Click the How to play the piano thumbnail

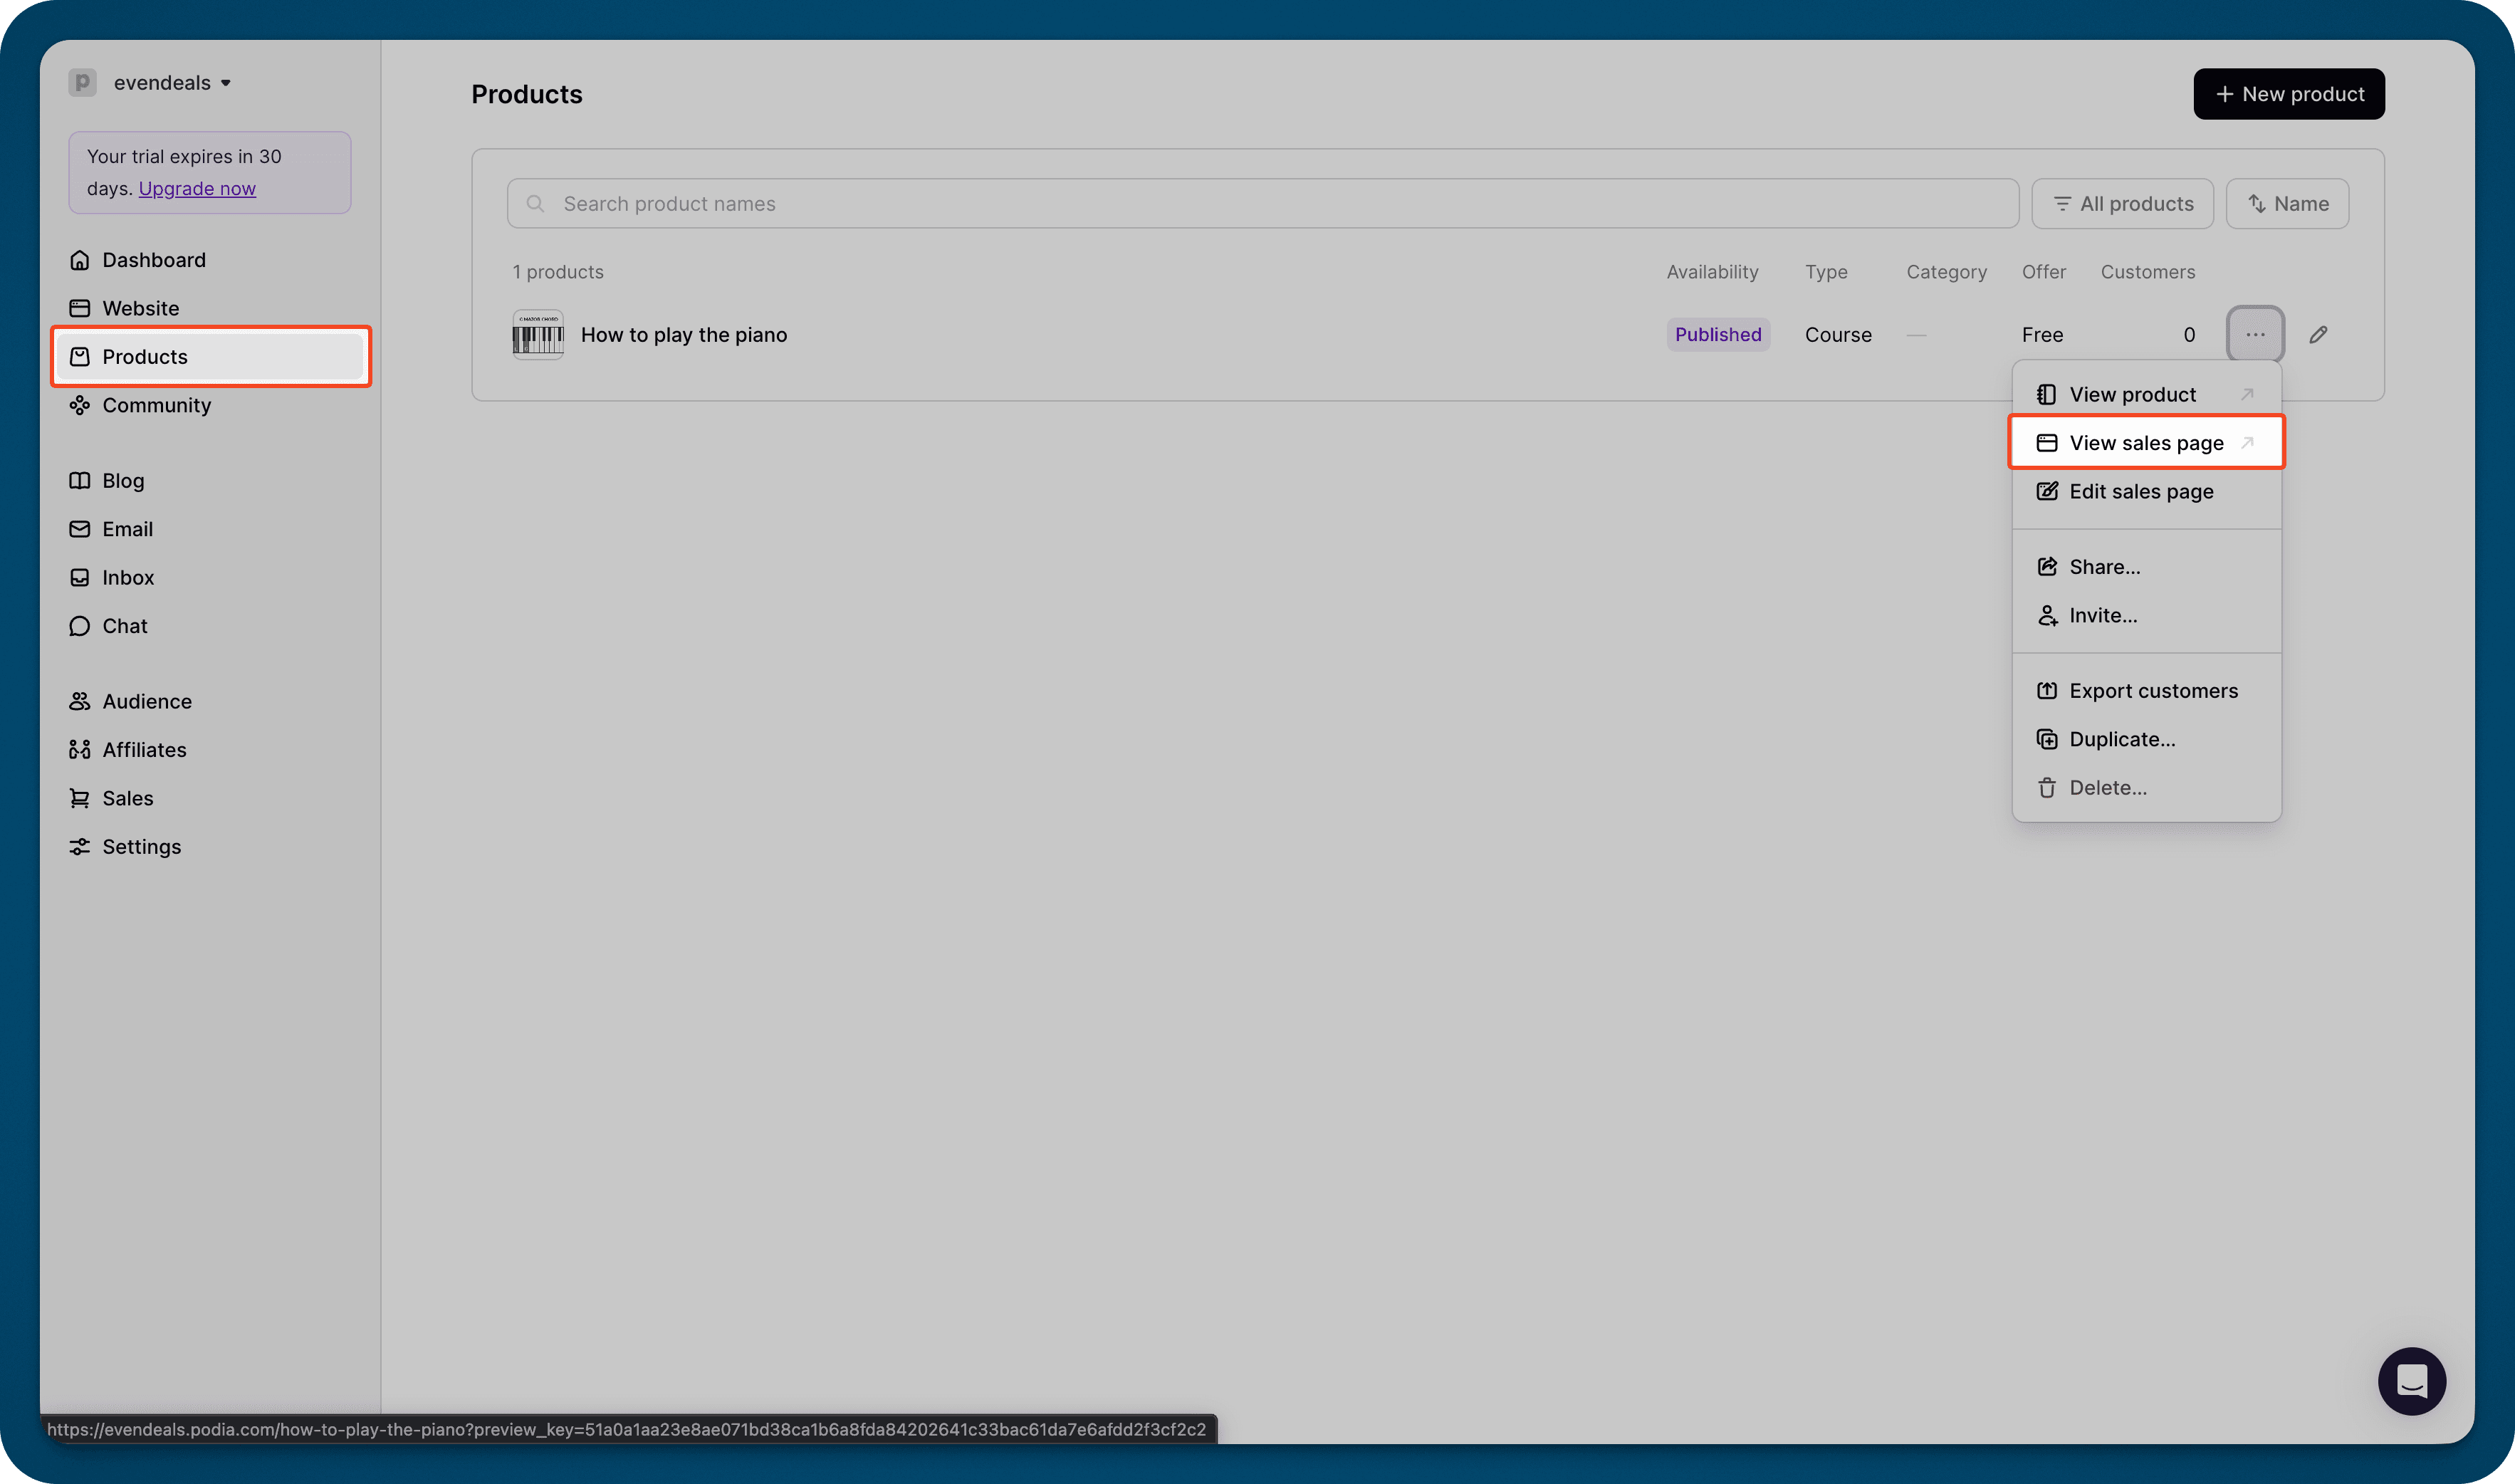537,334
